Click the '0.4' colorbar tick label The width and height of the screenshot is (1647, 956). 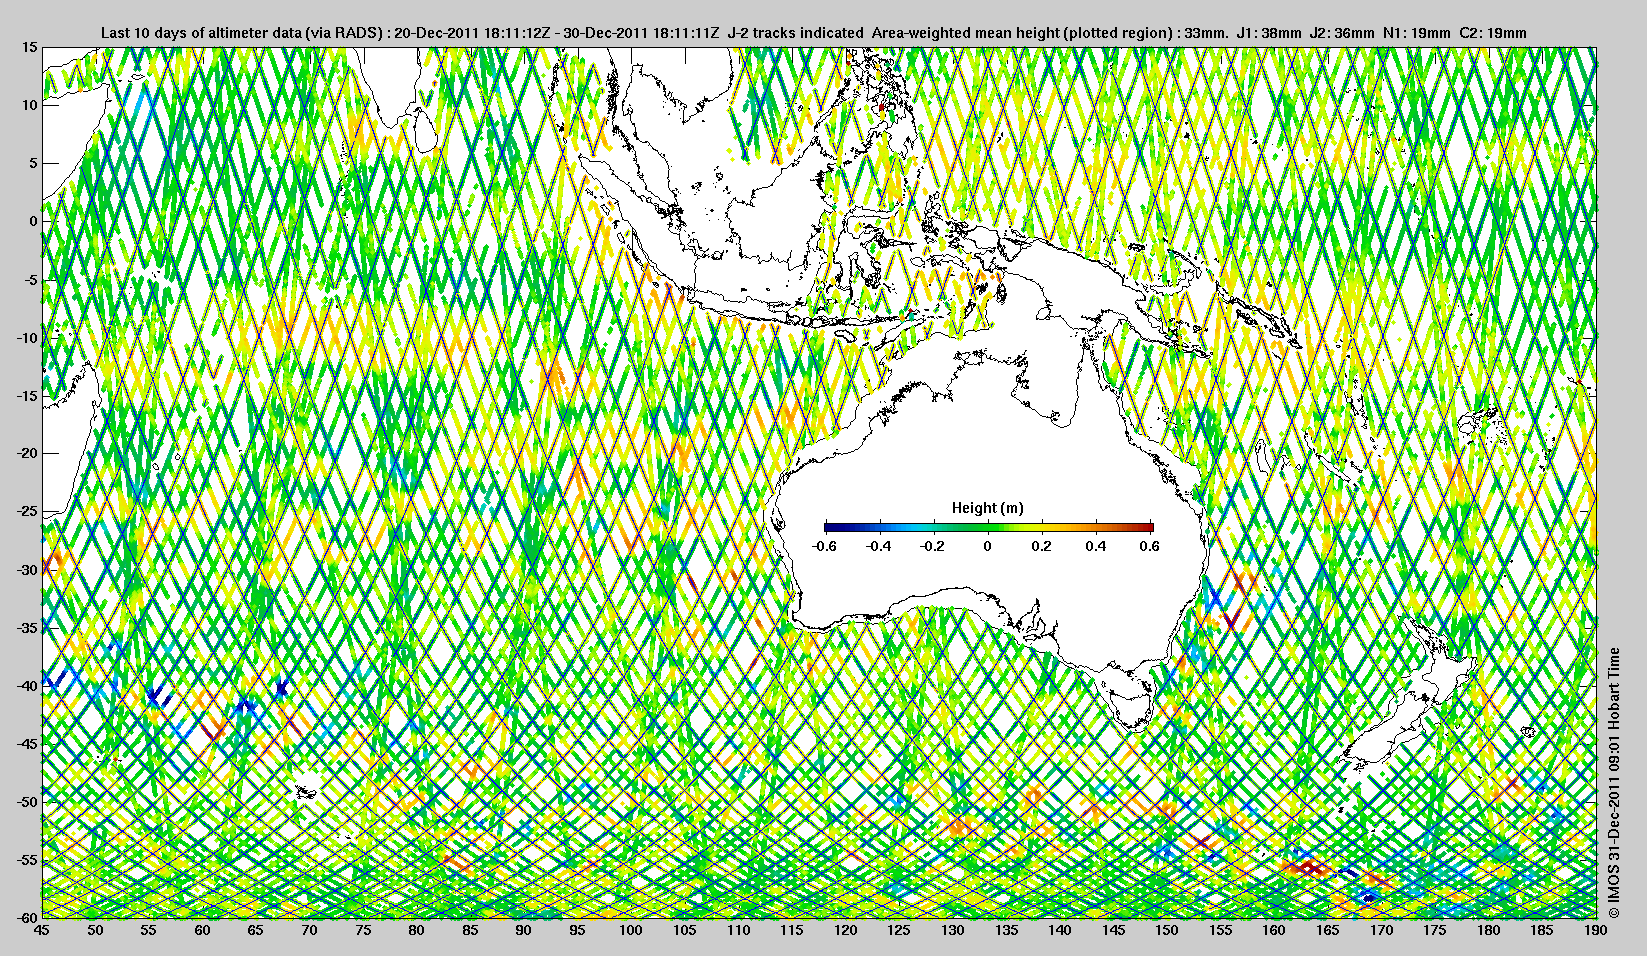(x=1096, y=546)
